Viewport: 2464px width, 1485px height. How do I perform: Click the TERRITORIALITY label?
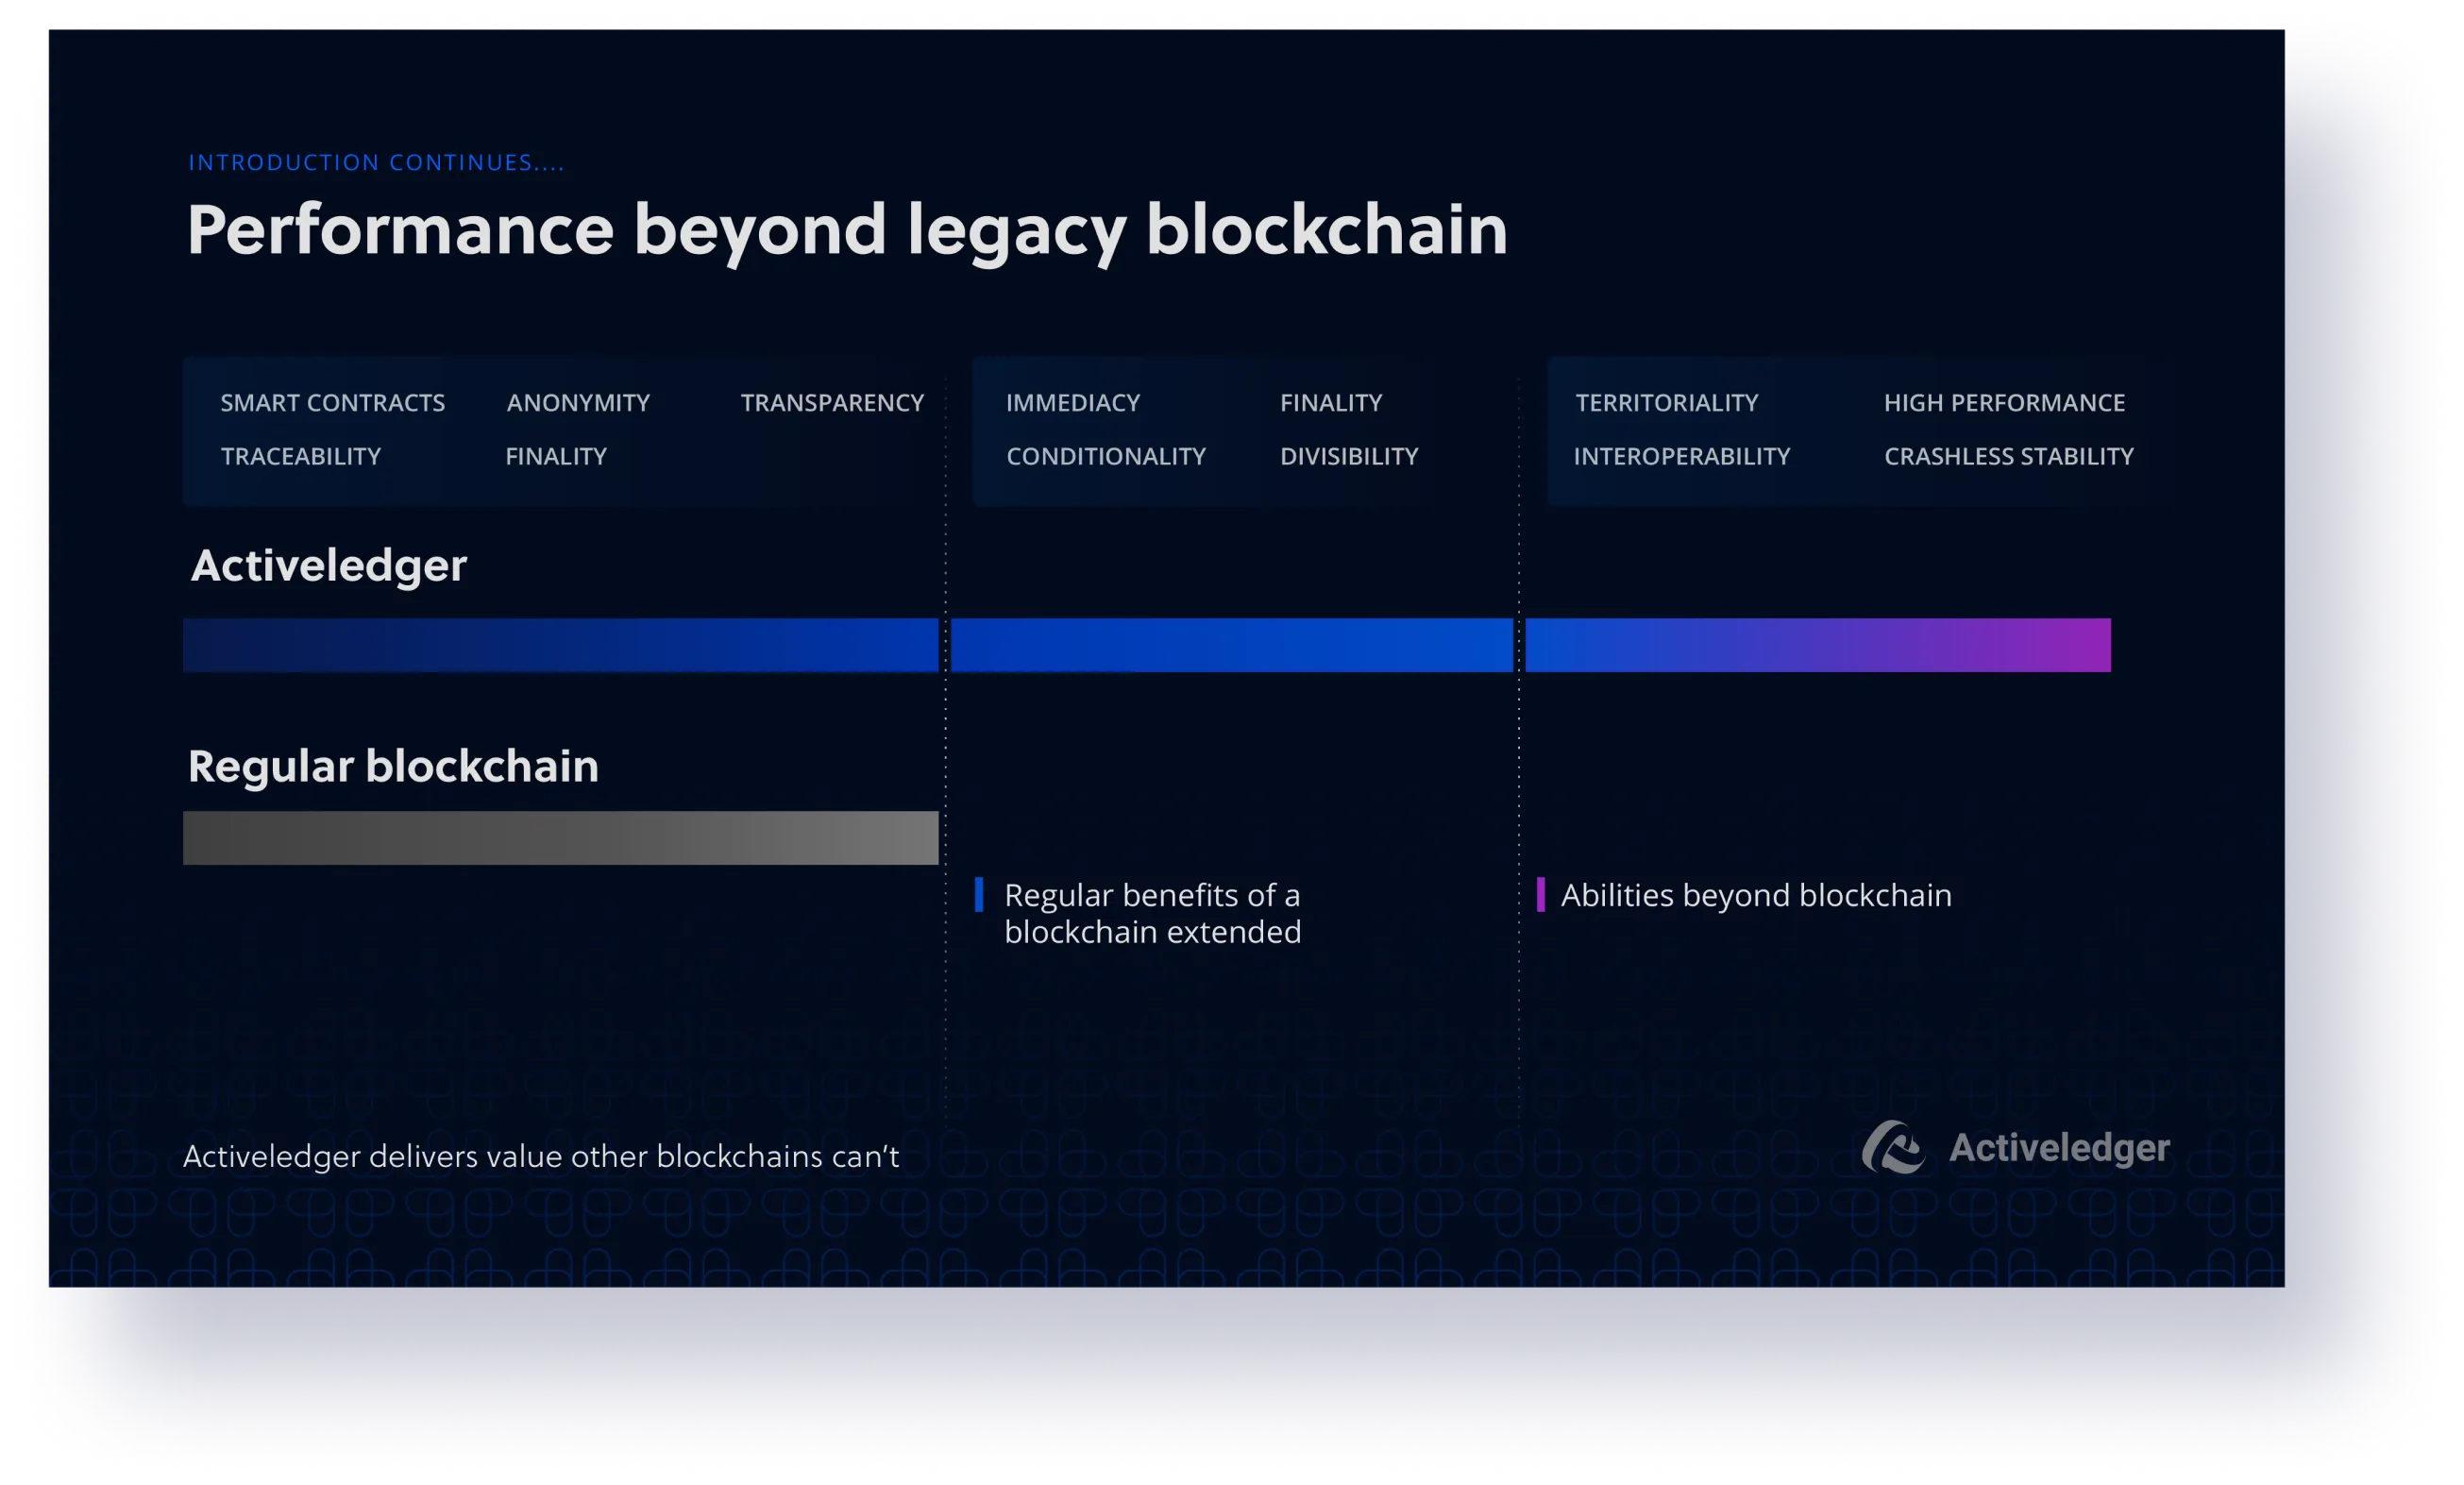[1666, 403]
